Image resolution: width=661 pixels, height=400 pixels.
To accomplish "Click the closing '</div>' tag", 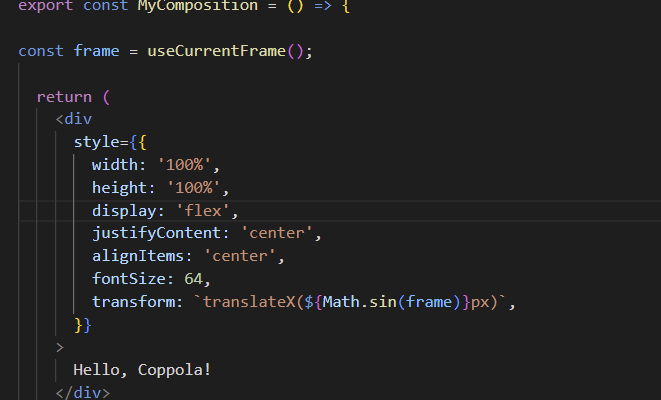I will 83,393.
